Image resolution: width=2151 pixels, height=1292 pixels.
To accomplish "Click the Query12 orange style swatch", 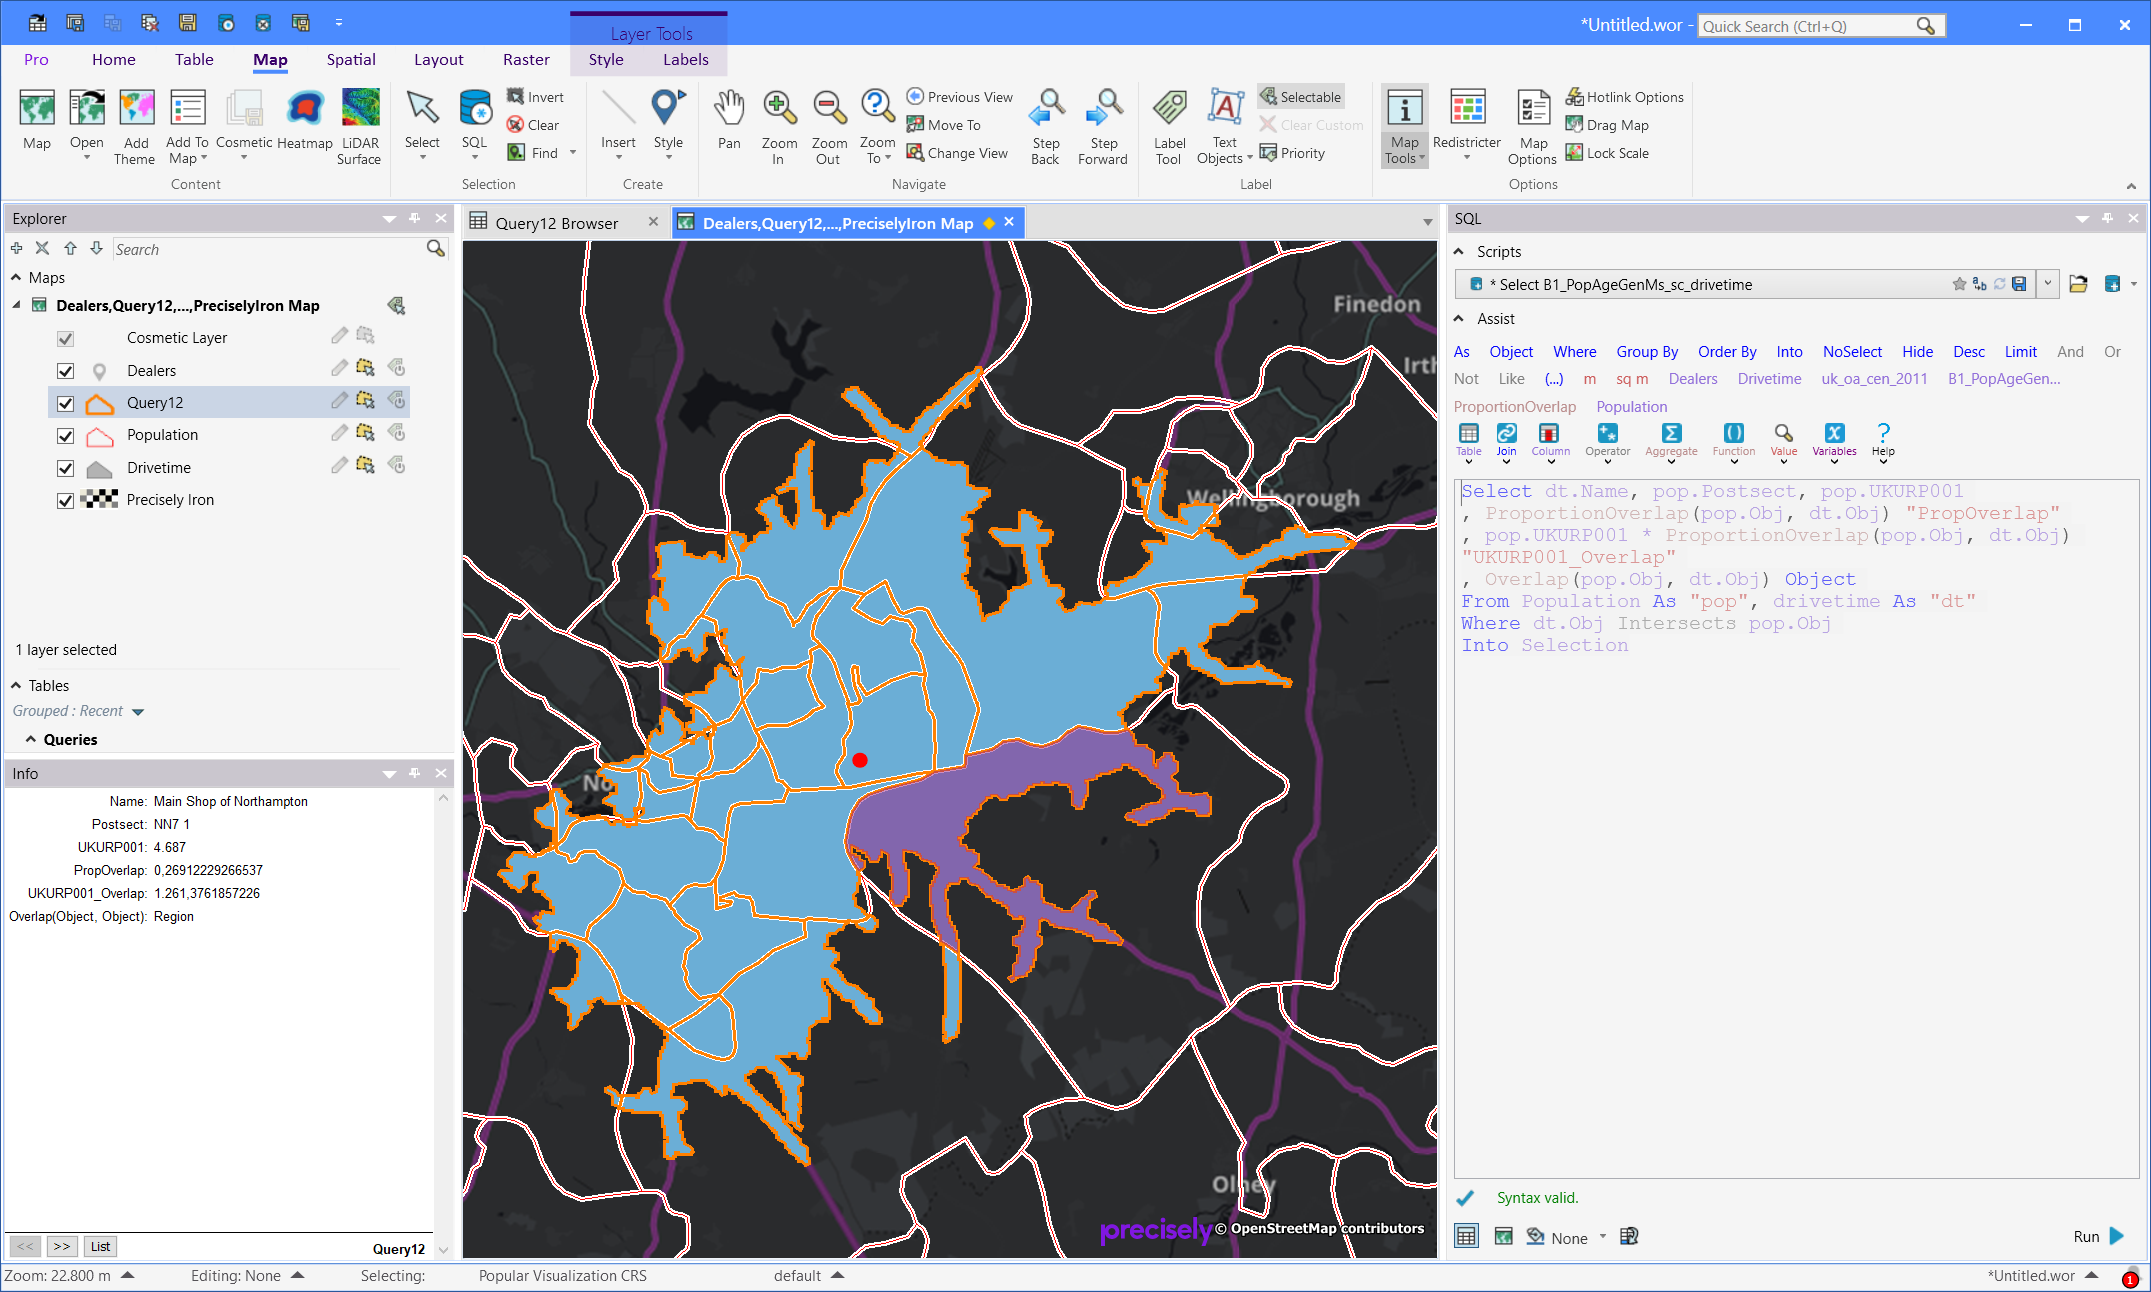I will point(99,403).
